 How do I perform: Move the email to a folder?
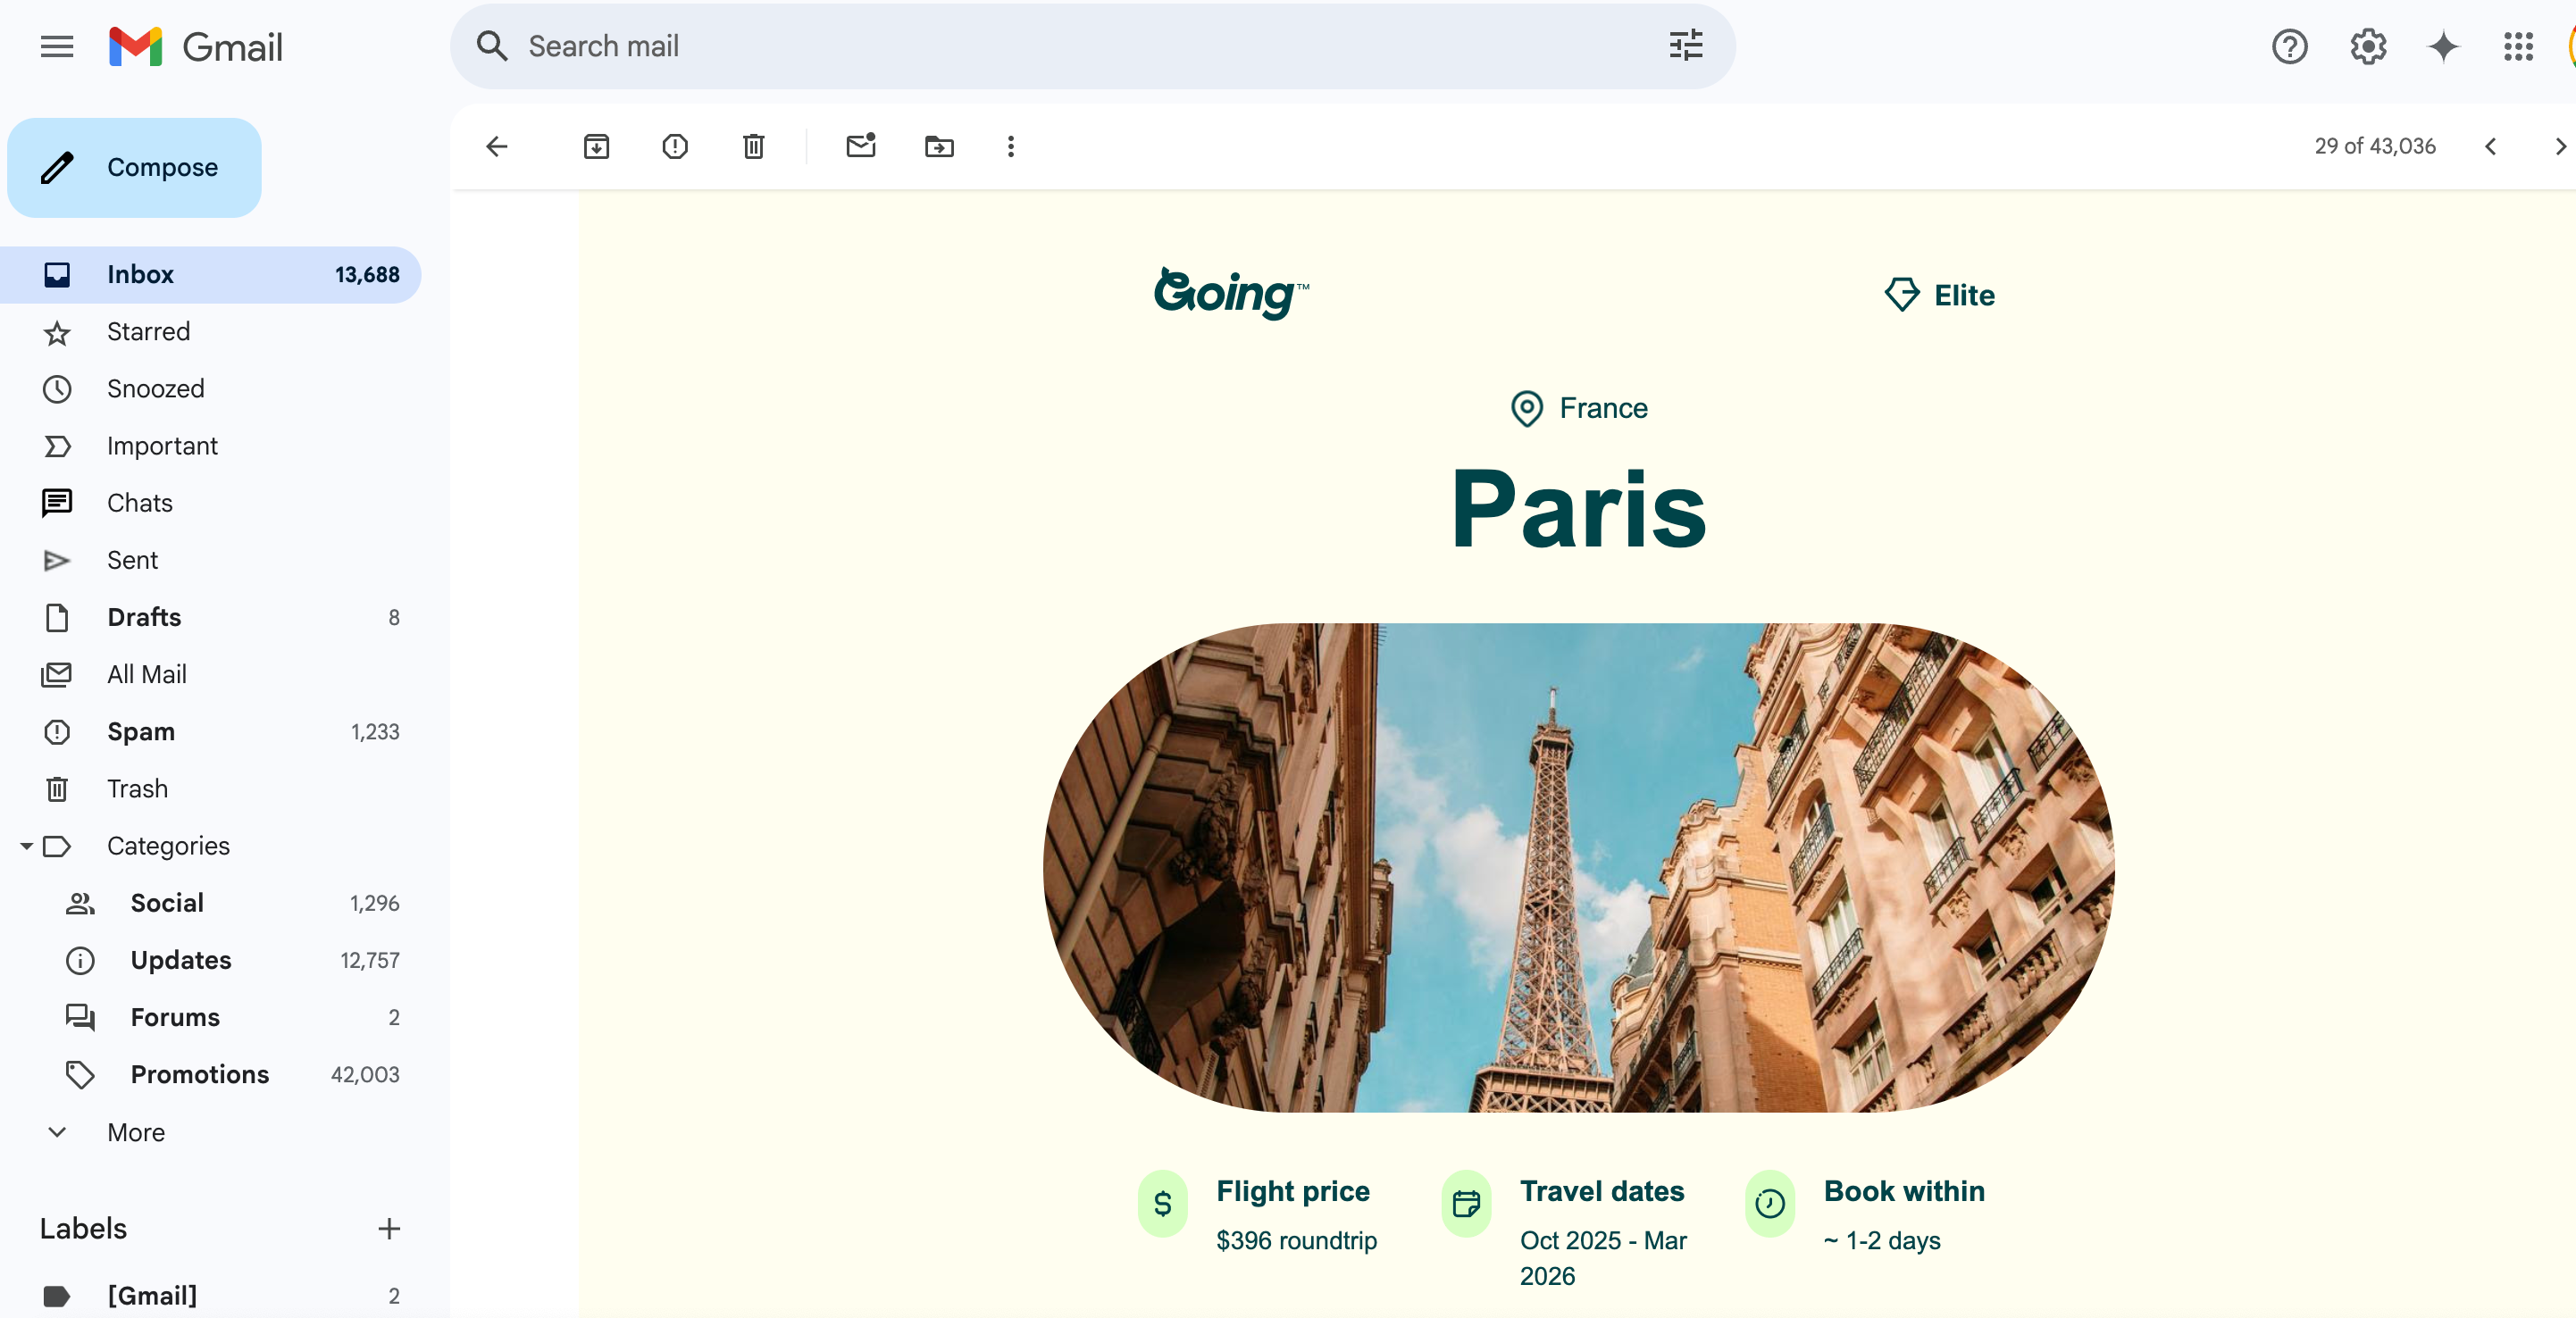coord(939,147)
